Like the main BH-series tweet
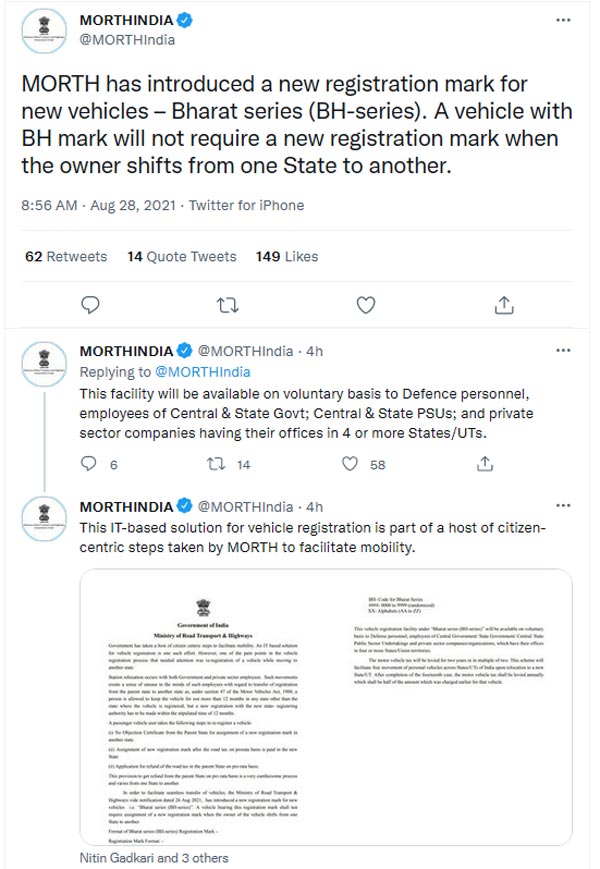Viewport: 600px width, 869px height. pos(367,305)
